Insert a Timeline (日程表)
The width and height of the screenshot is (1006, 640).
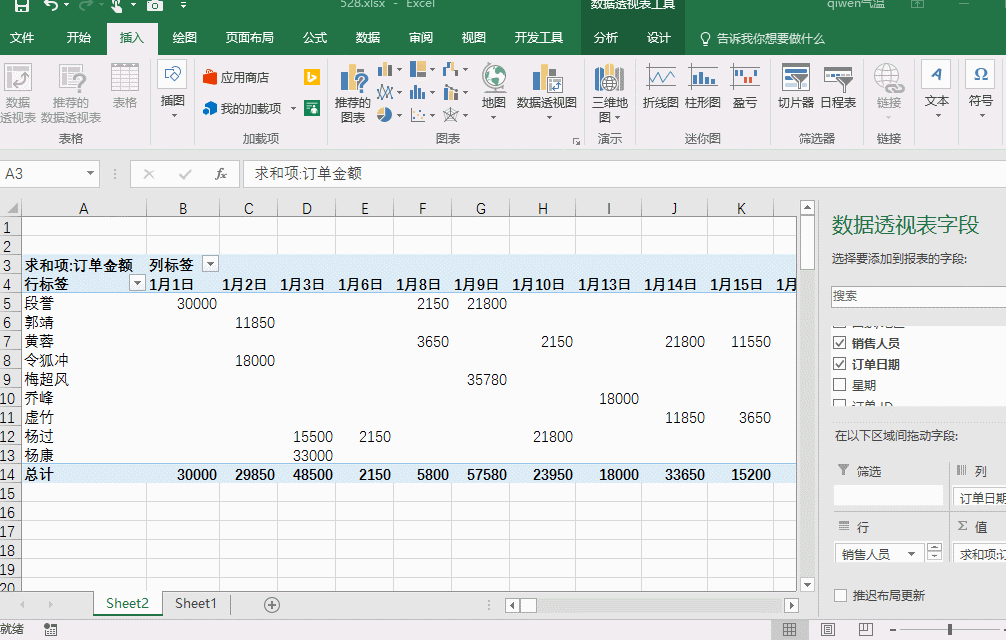(838, 86)
